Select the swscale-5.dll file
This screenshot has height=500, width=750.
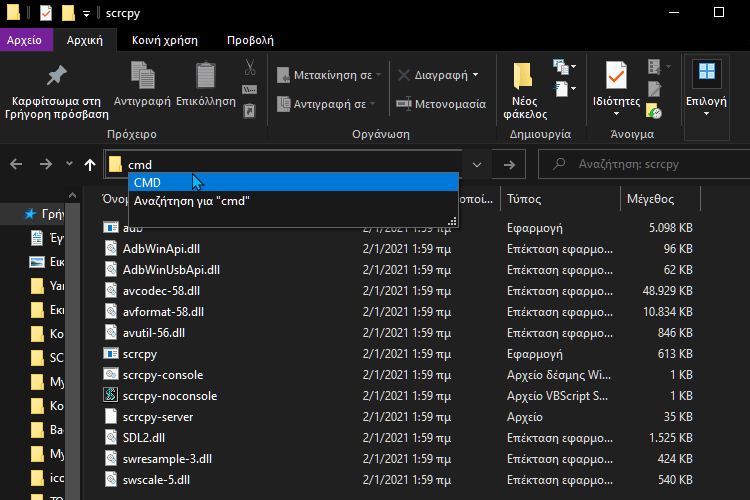[x=156, y=480]
